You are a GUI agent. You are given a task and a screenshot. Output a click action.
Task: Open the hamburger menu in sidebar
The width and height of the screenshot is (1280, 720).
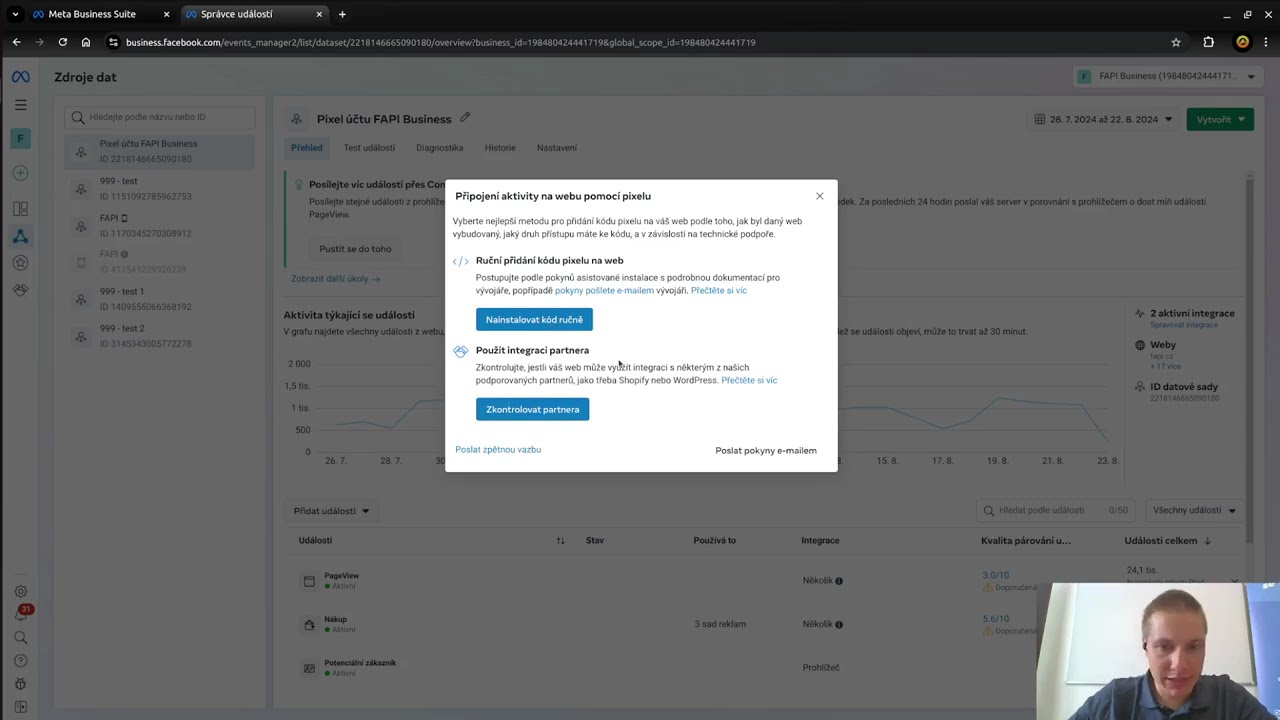pyautogui.click(x=20, y=105)
